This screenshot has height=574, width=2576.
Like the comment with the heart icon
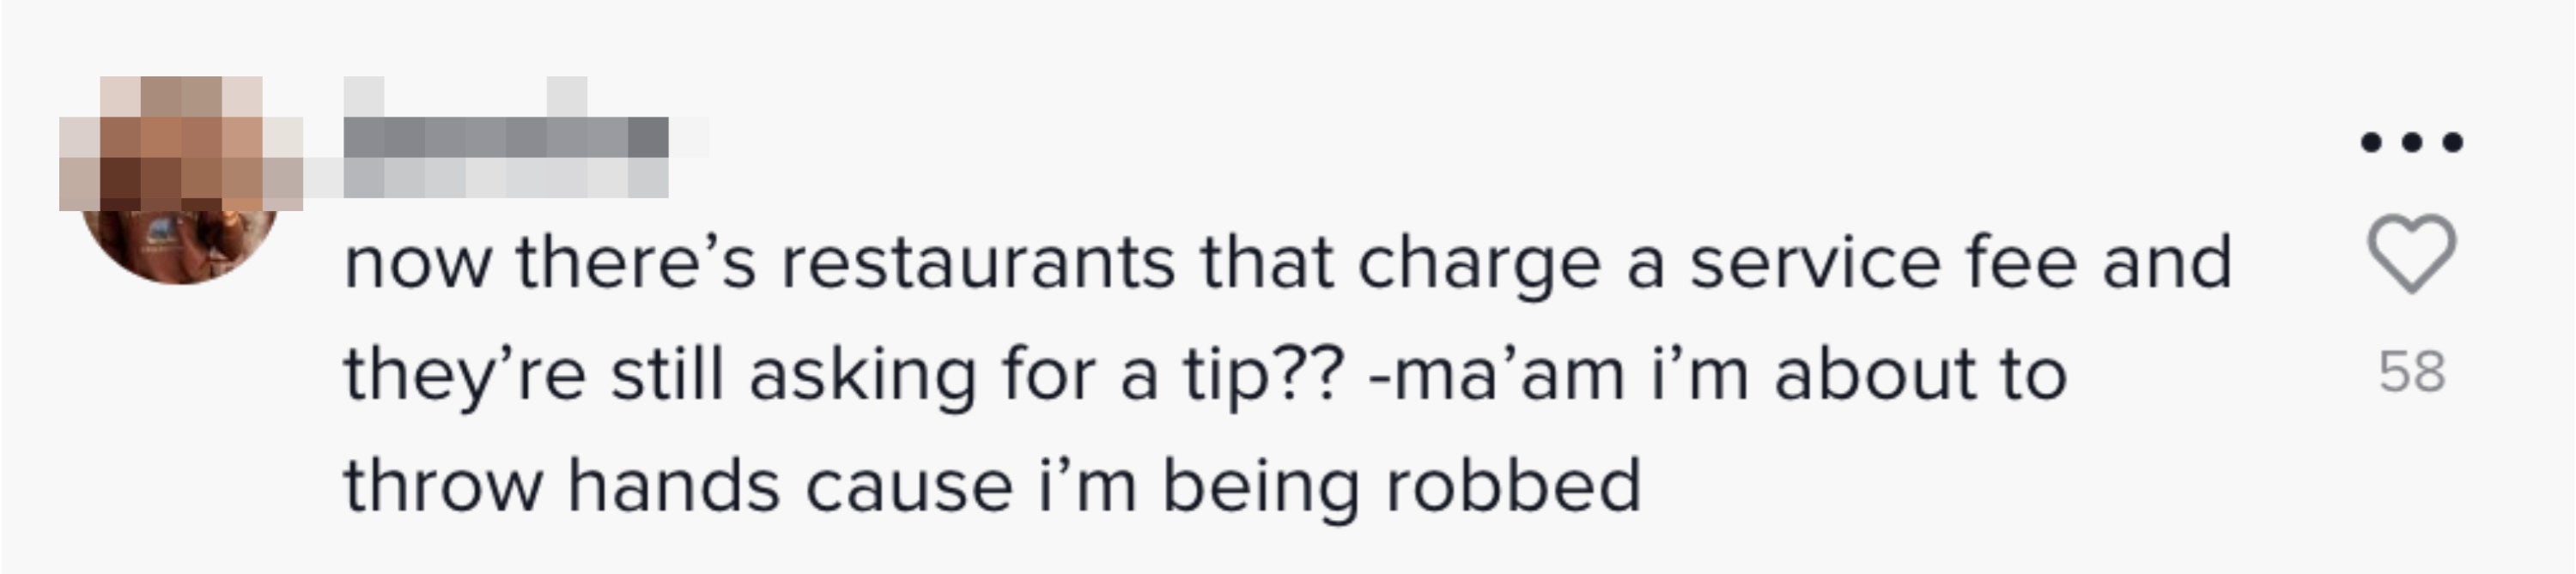(2411, 253)
